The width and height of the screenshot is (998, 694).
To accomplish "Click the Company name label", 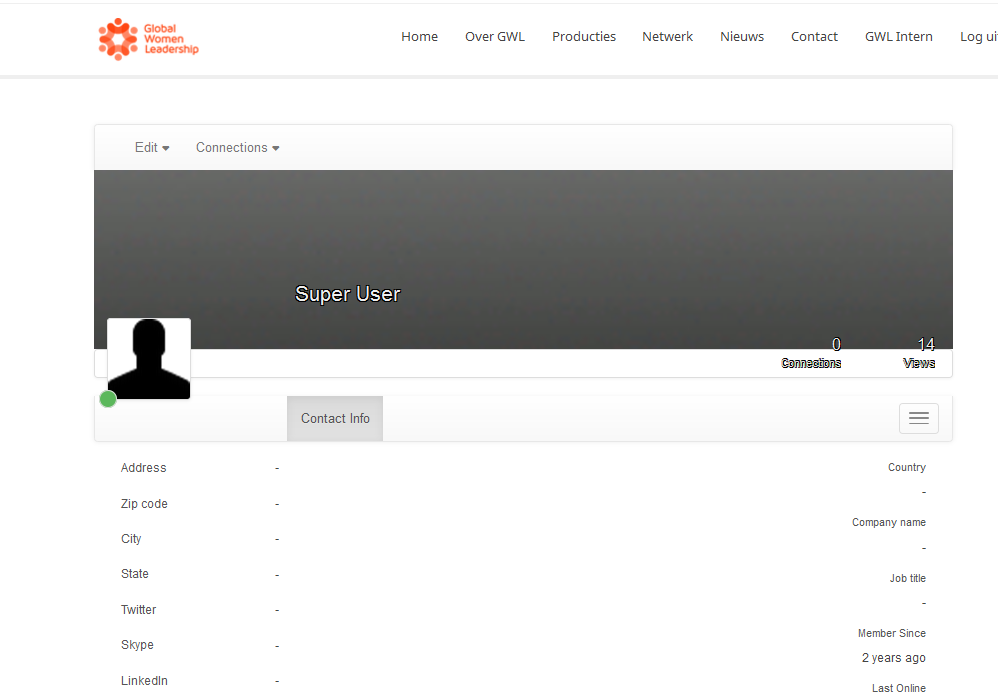I will (889, 522).
